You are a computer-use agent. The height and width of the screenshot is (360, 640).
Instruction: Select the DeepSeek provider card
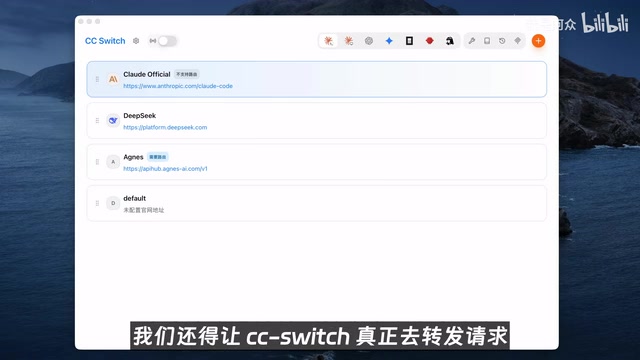click(x=317, y=121)
